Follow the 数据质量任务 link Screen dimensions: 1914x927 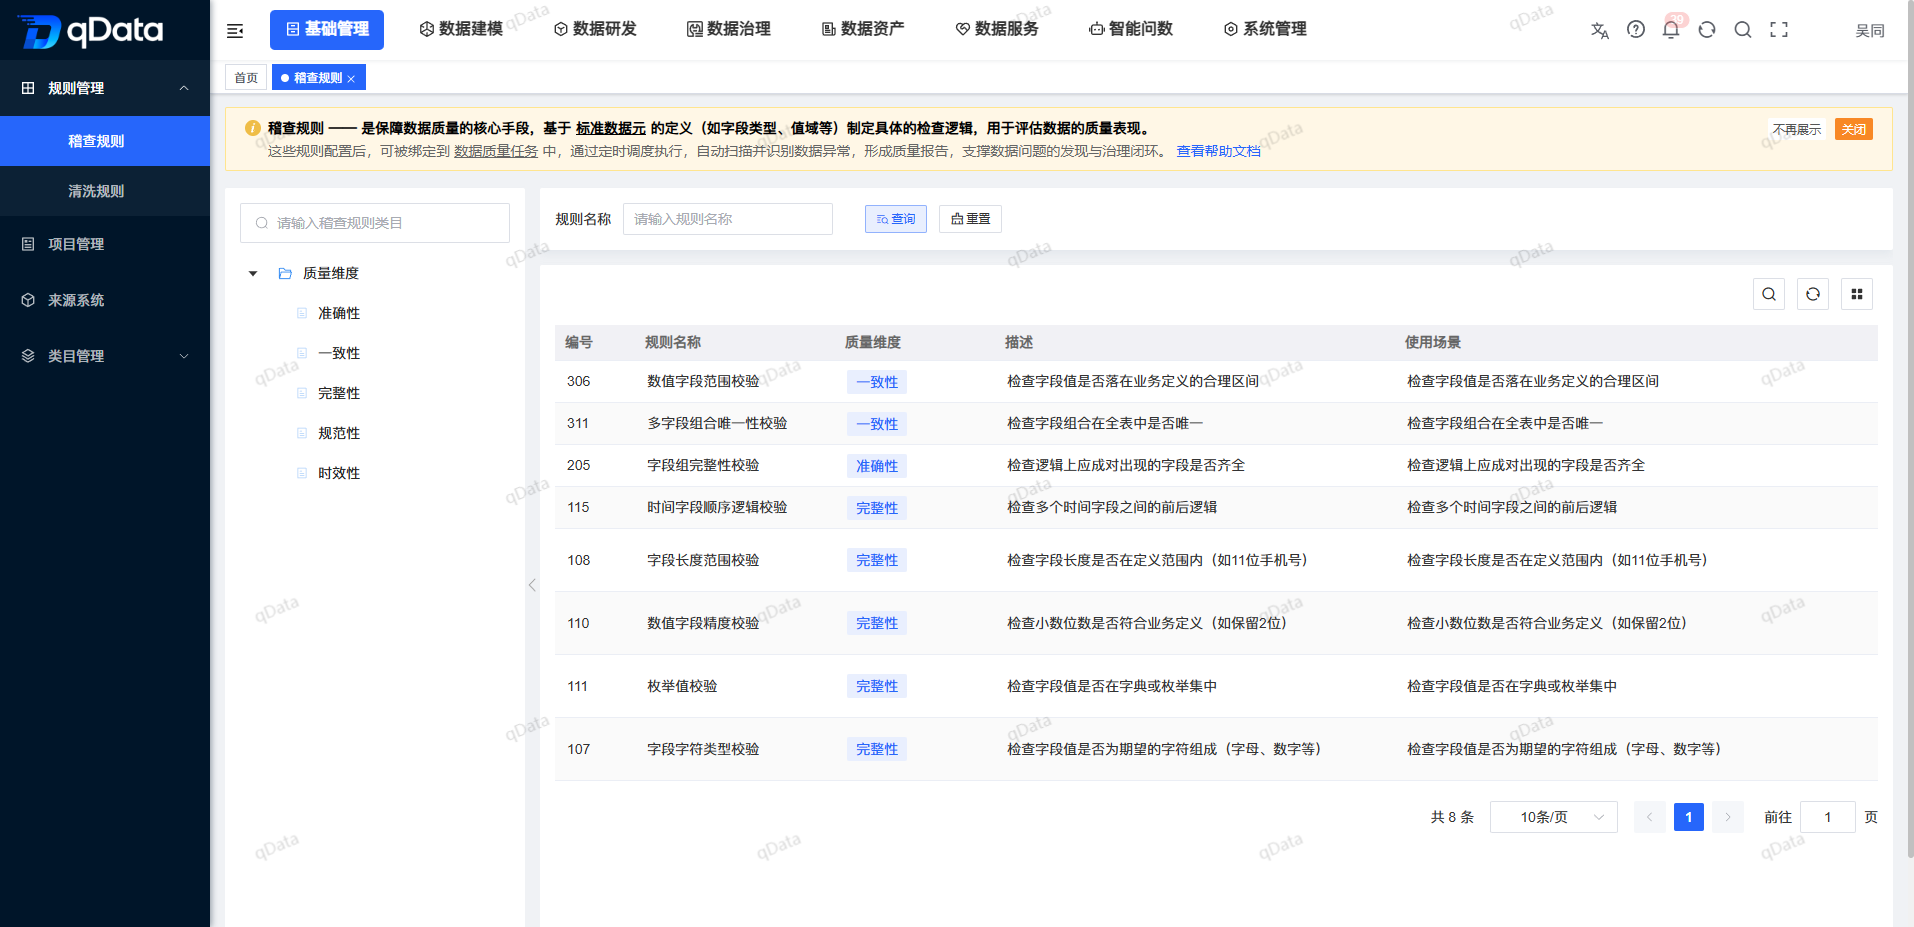(x=496, y=151)
